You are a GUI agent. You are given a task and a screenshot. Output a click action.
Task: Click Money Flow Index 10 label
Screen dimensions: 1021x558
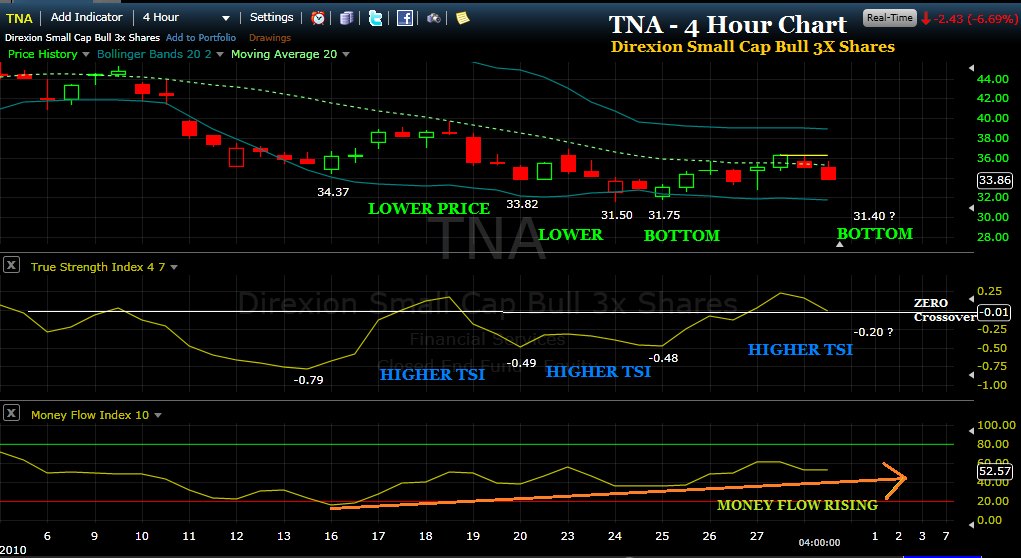[90, 415]
